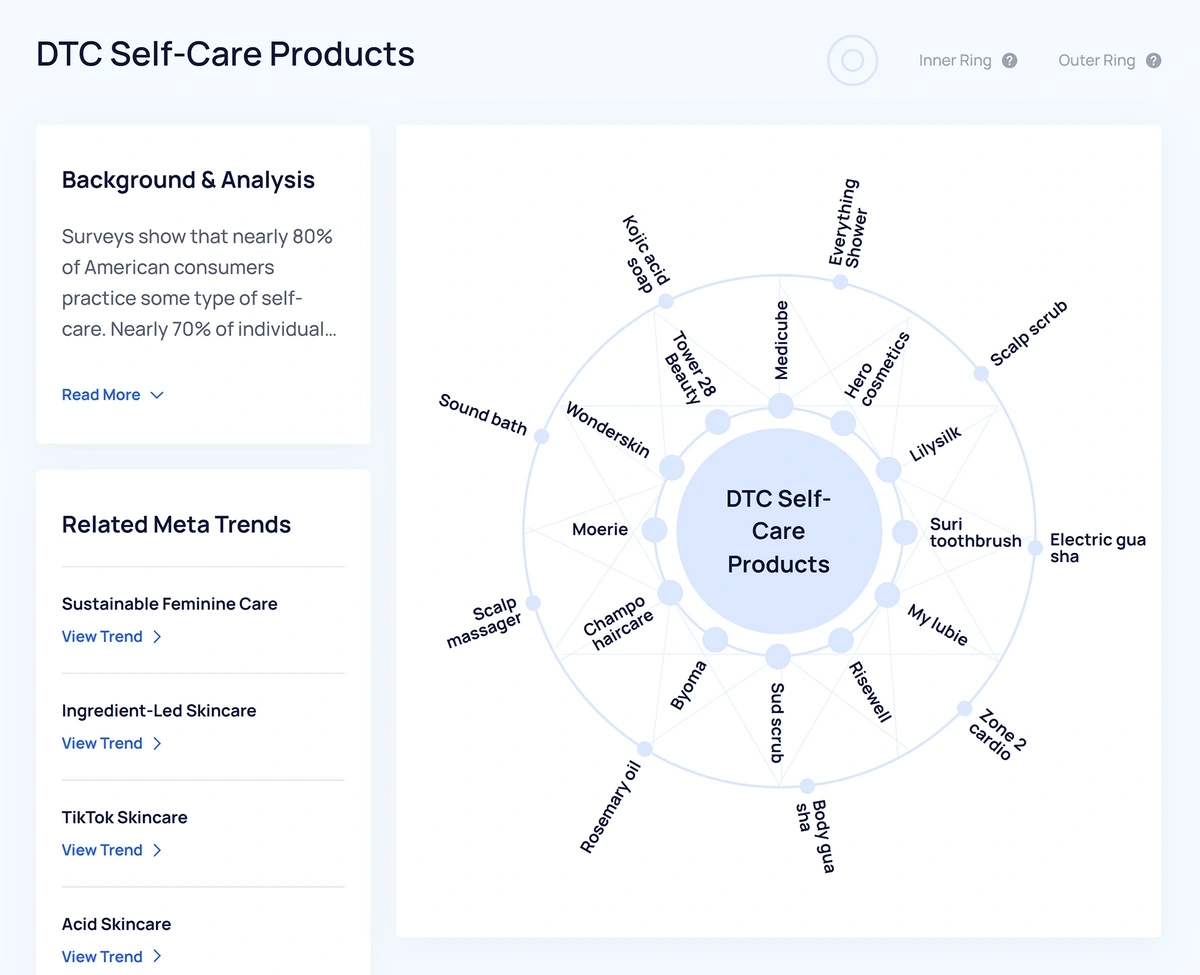Open View Trend for TikTok Skincare
The height and width of the screenshot is (975, 1200).
point(103,849)
